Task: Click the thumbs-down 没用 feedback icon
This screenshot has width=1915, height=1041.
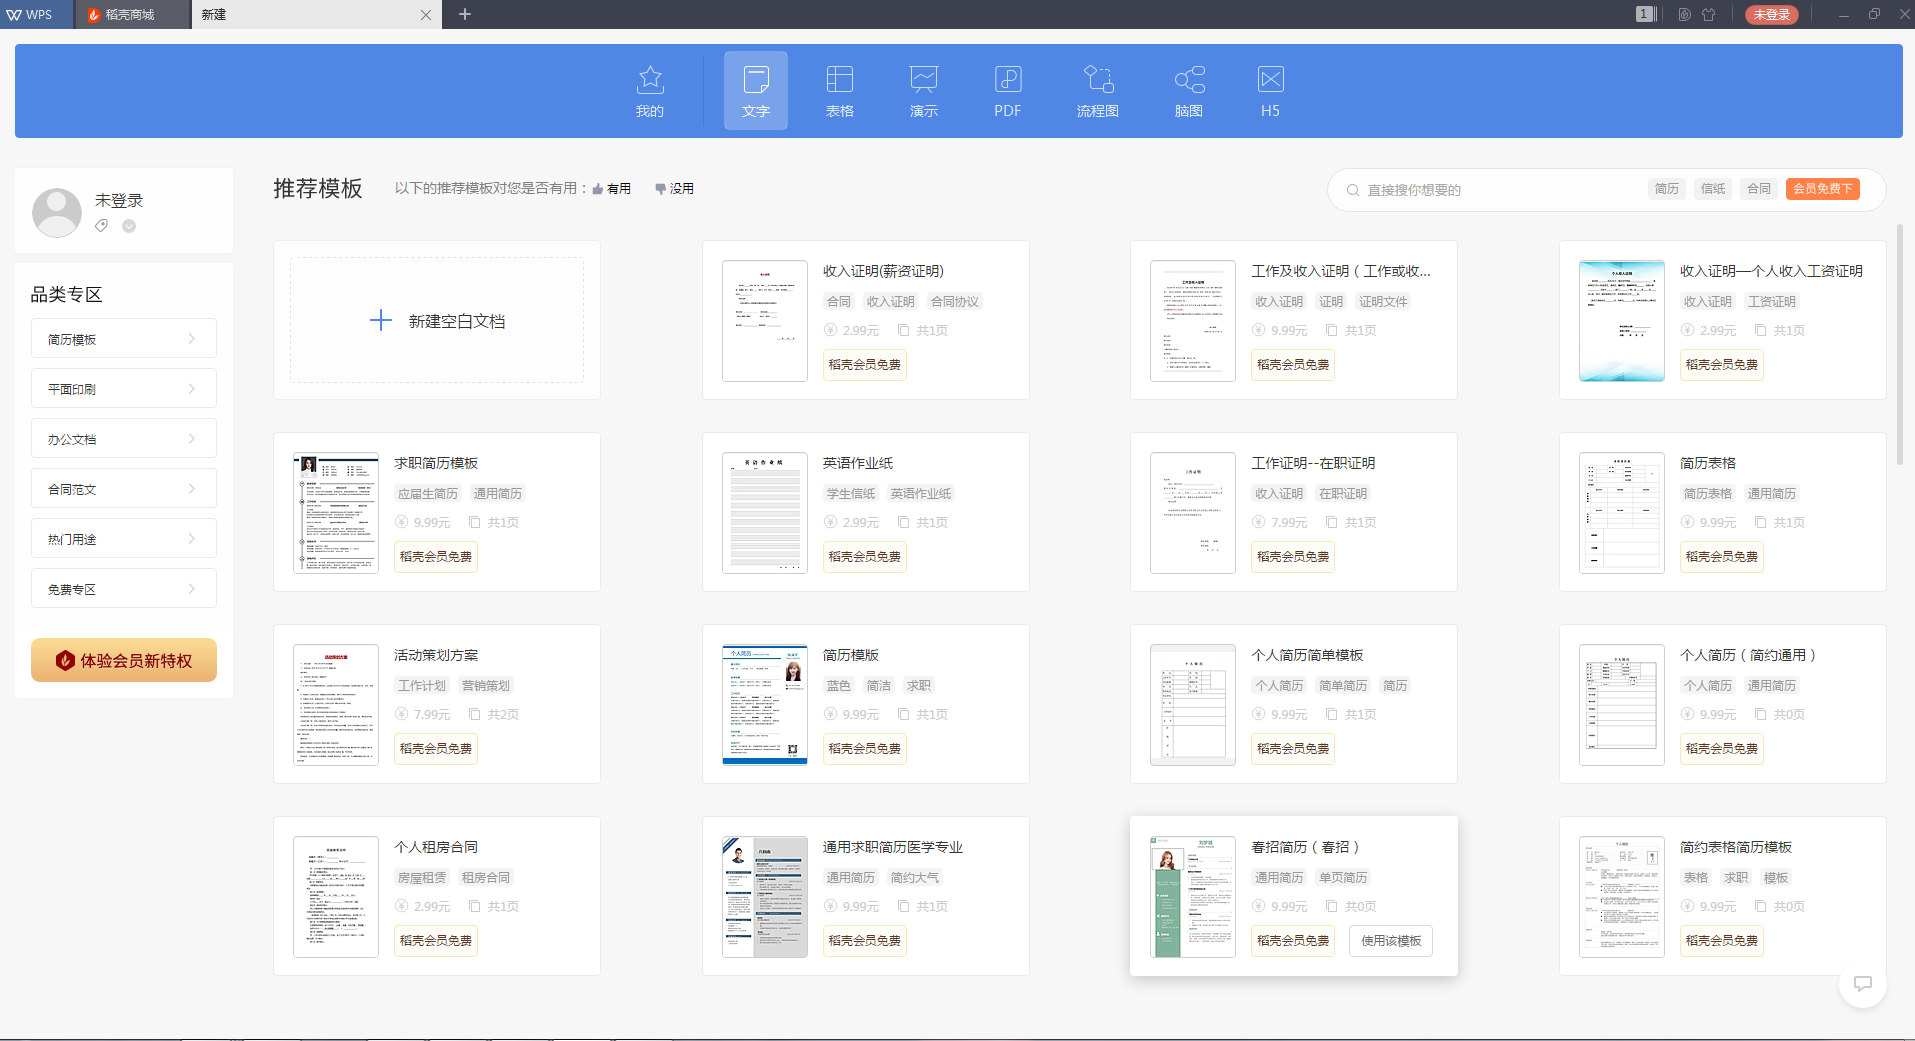Action: point(660,189)
